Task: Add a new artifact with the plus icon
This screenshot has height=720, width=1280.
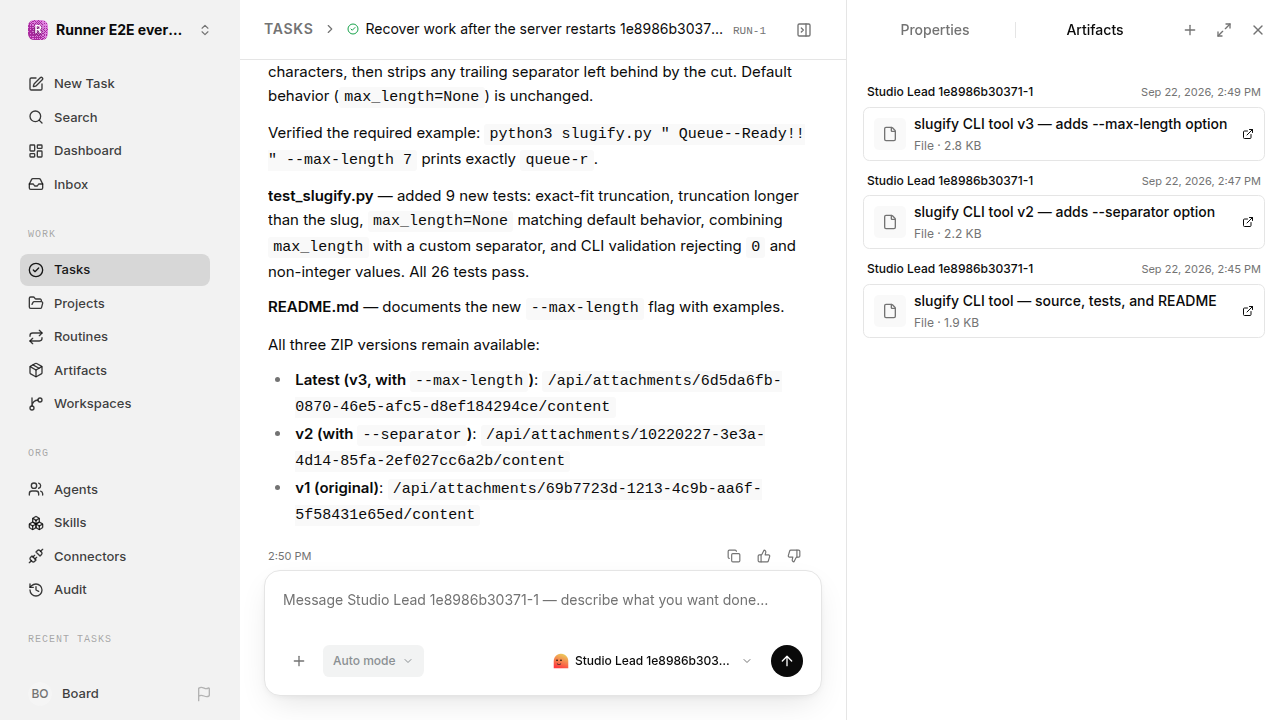Action: [x=1190, y=30]
